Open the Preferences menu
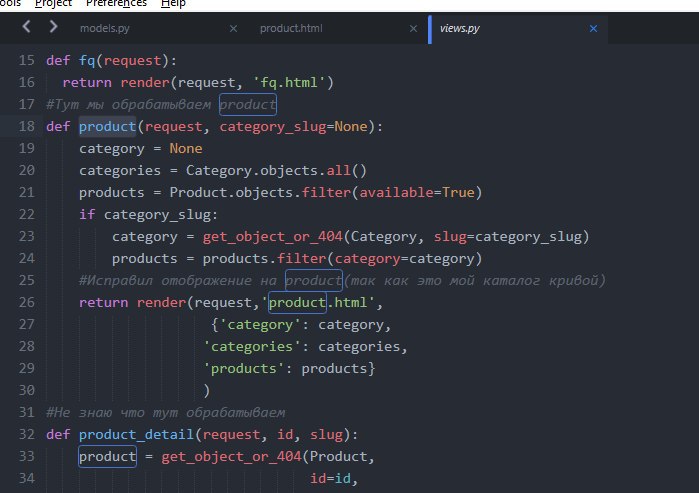This screenshot has width=699, height=493. point(116,4)
